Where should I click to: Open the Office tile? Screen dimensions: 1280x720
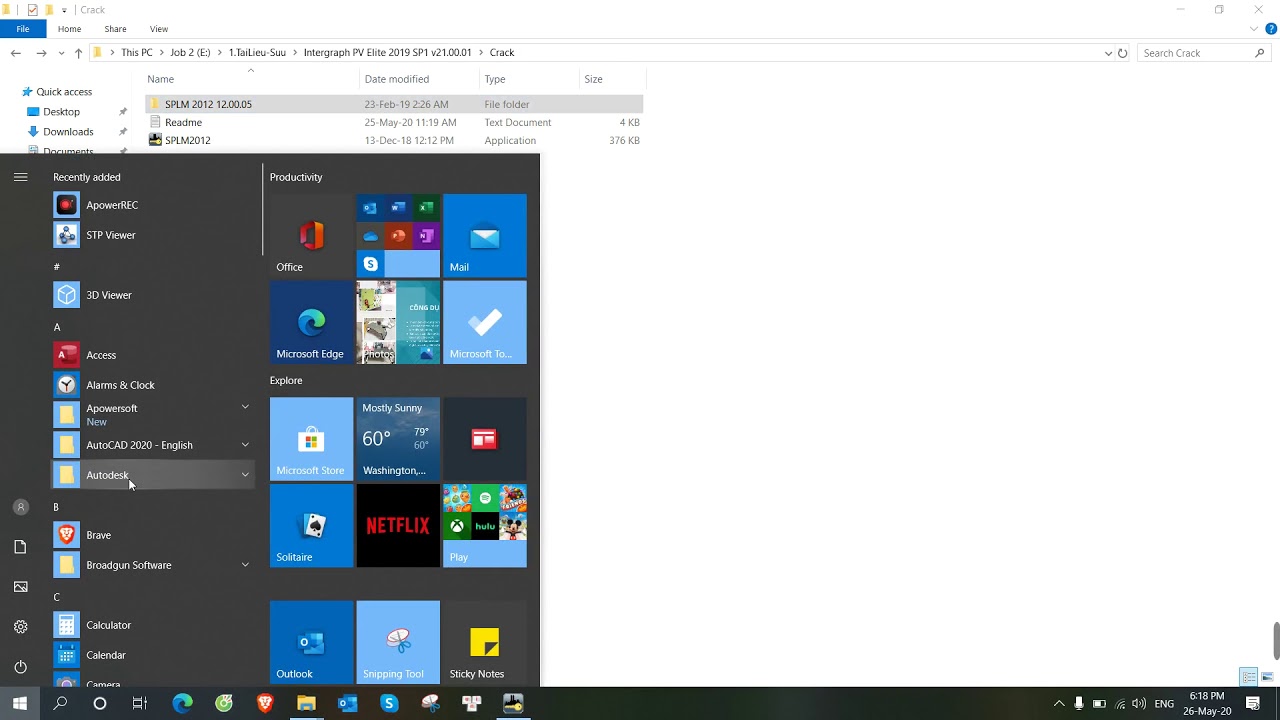coord(311,236)
